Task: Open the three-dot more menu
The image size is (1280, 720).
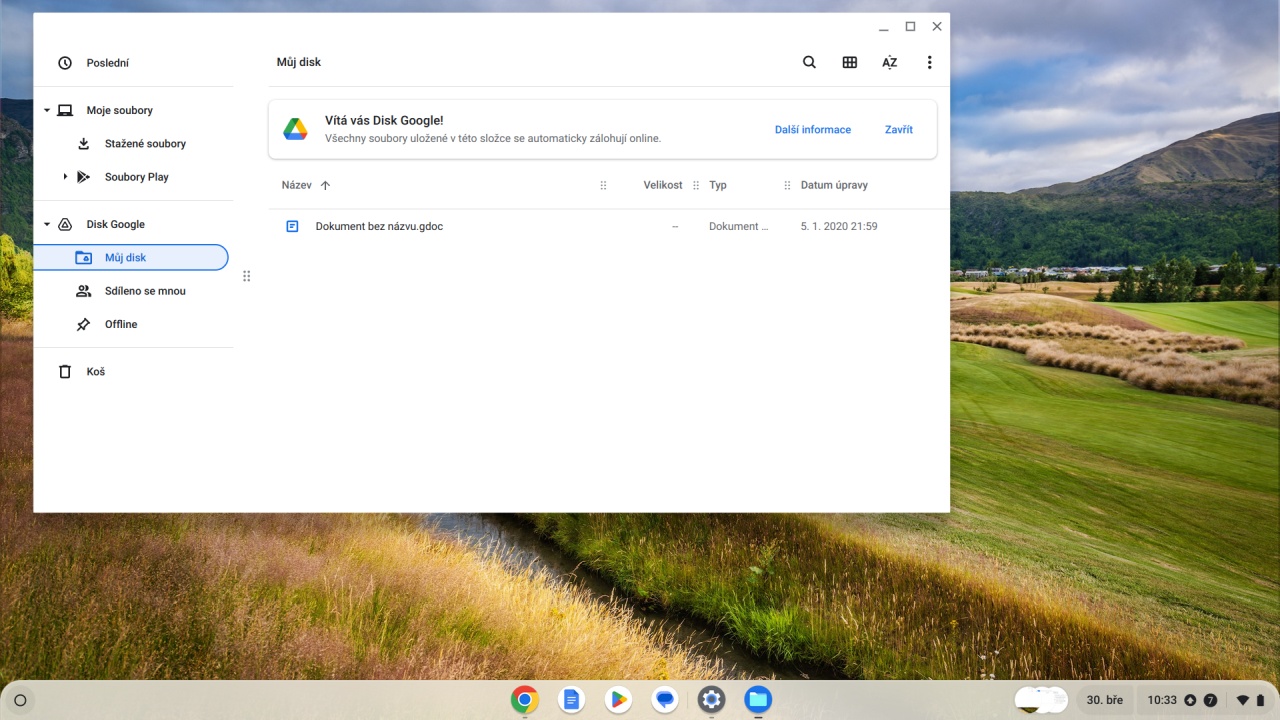Action: coord(929,62)
